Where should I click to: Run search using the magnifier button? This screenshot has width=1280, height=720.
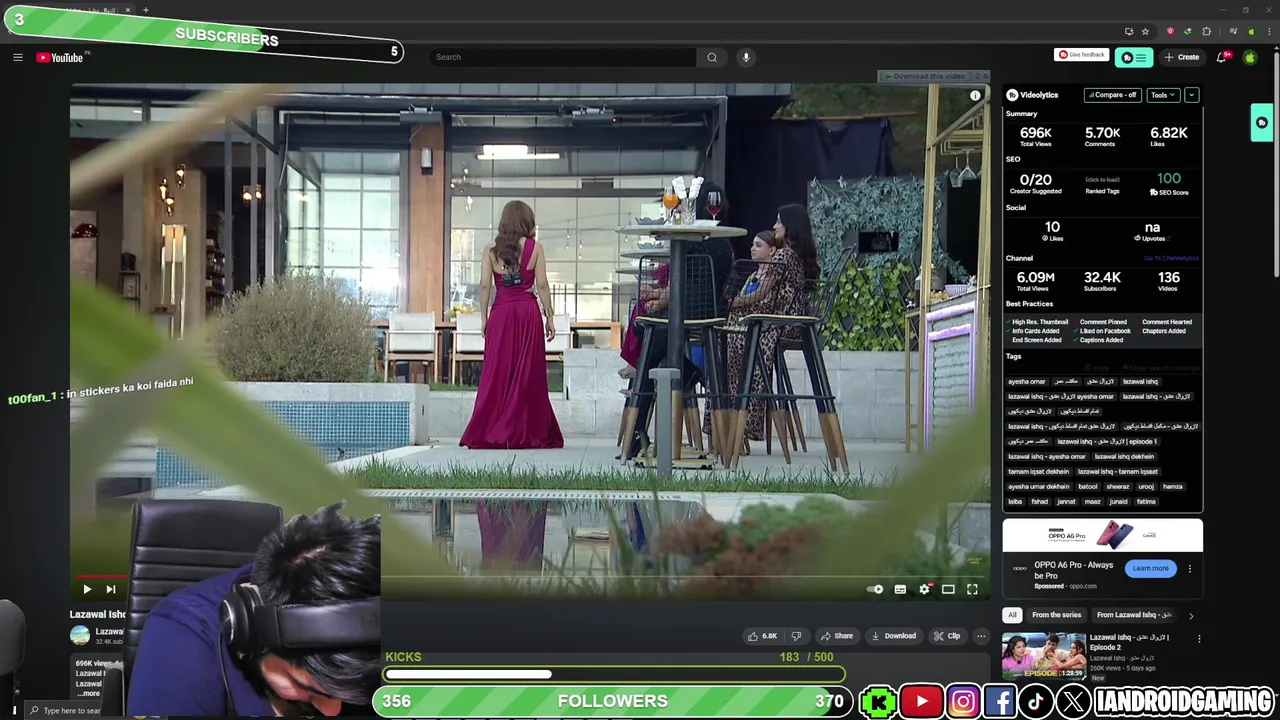click(712, 57)
